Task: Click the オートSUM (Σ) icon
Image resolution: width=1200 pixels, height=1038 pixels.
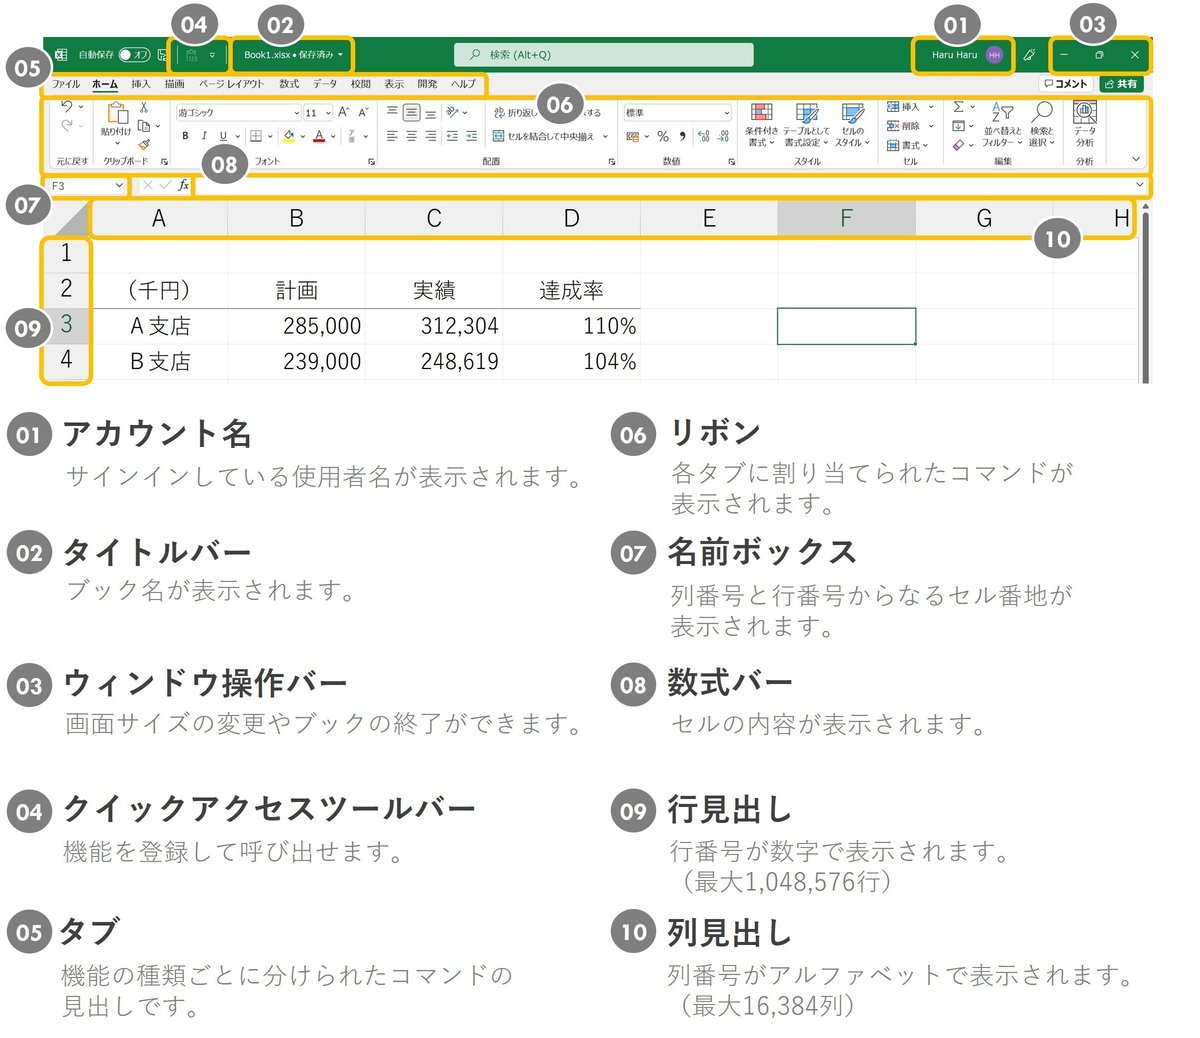Action: point(957,107)
